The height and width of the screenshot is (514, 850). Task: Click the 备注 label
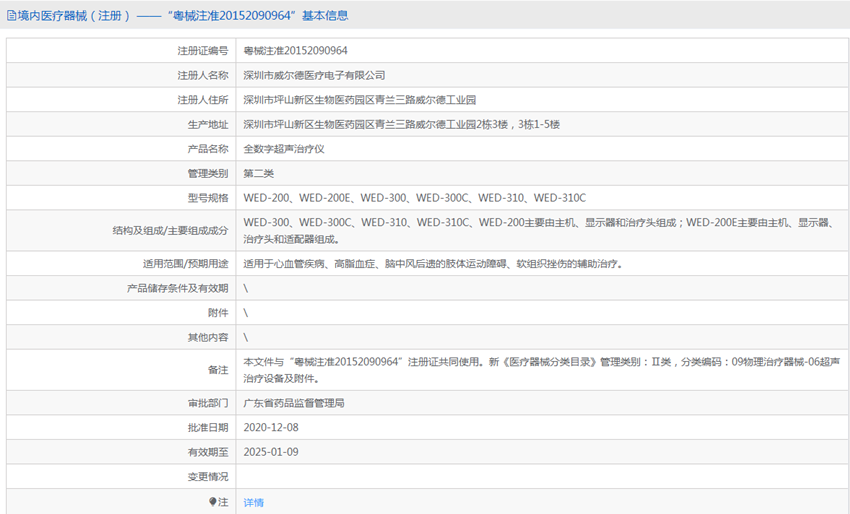(218, 370)
